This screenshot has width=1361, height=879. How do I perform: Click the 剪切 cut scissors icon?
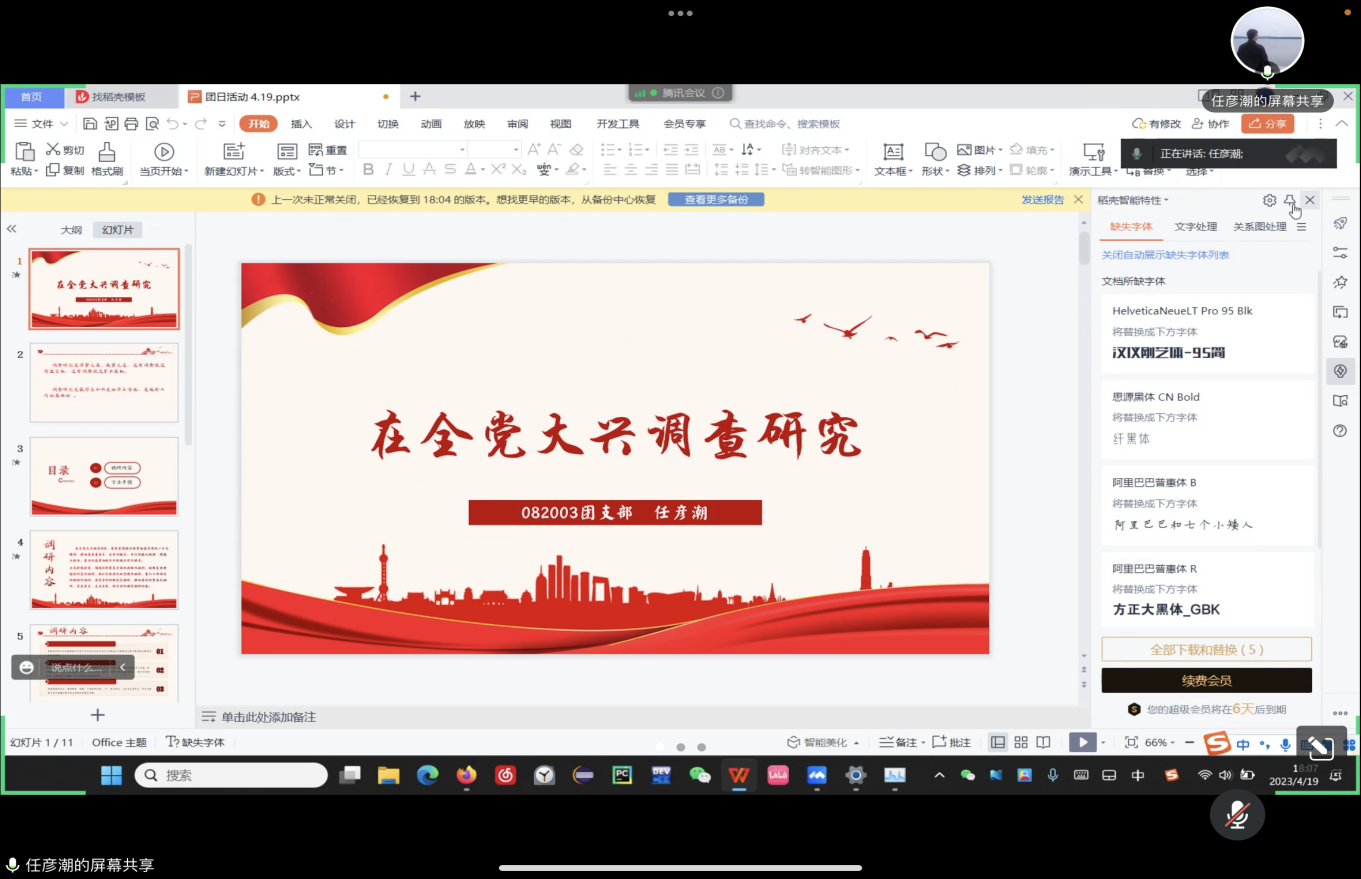coord(53,149)
